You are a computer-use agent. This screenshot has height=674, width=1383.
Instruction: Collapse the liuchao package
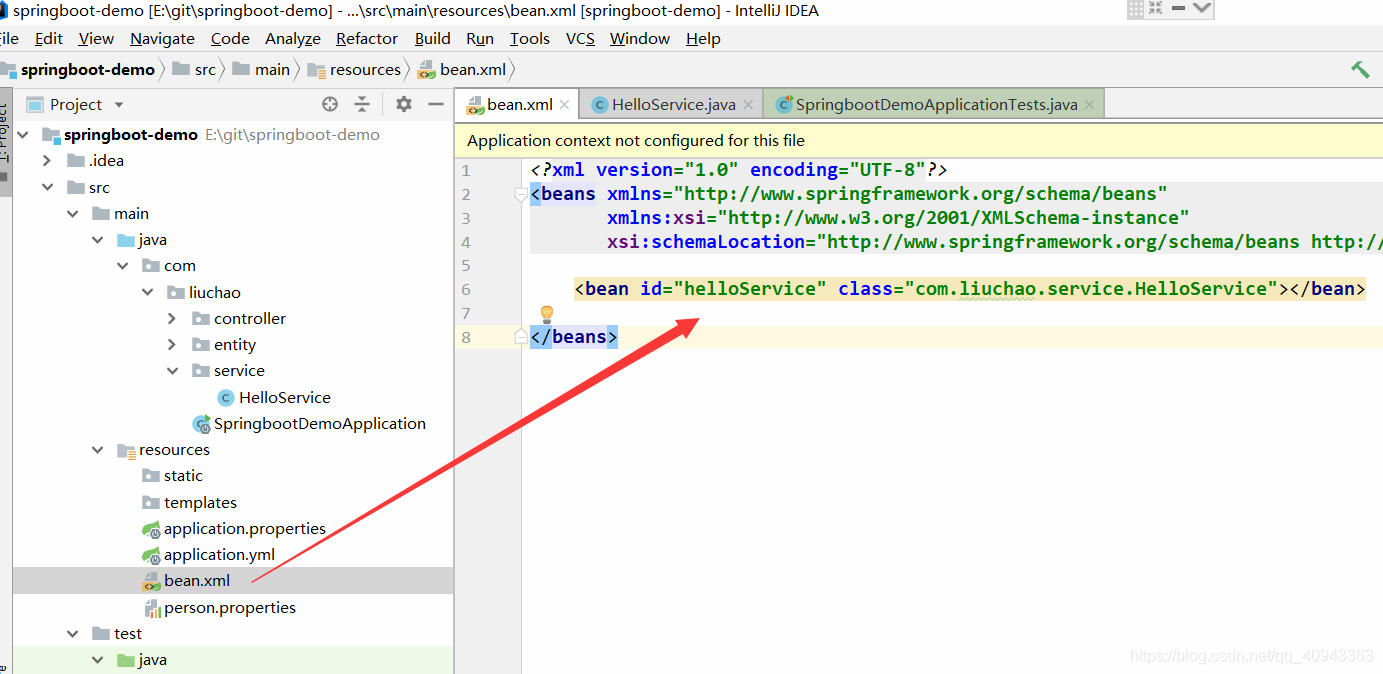click(147, 292)
